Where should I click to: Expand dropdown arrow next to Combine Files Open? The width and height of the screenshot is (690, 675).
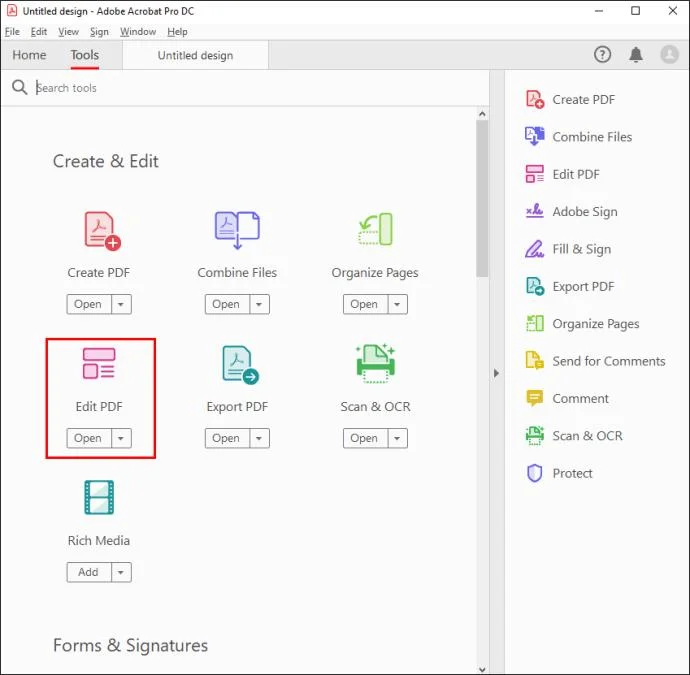[x=259, y=304]
